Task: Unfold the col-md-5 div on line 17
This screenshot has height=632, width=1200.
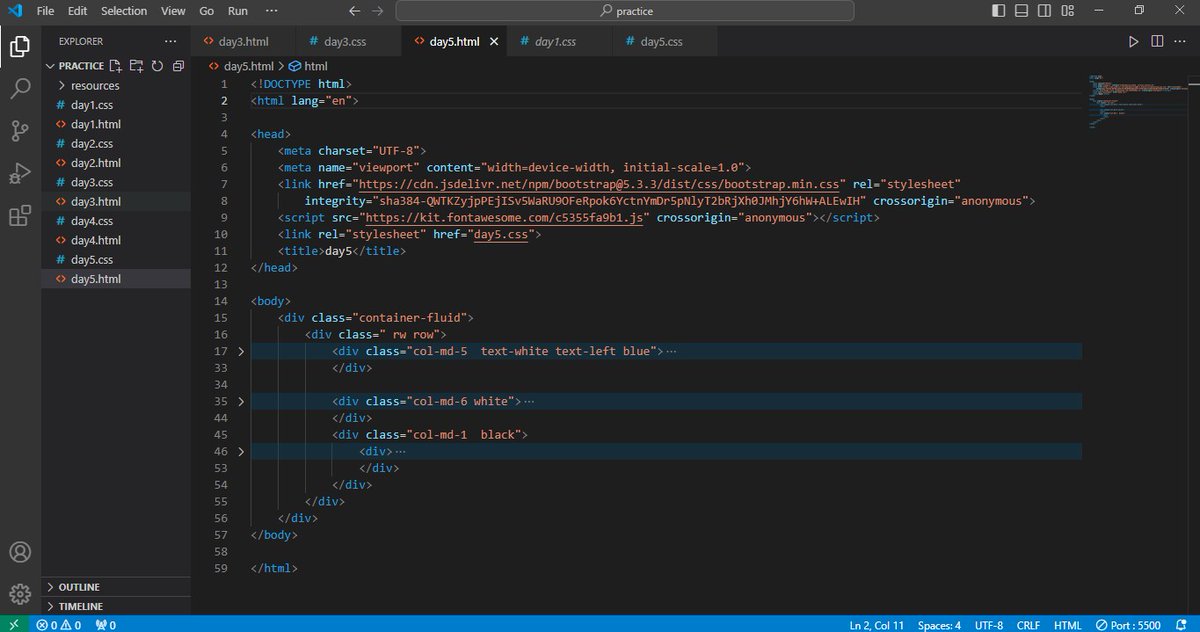Action: coord(241,351)
